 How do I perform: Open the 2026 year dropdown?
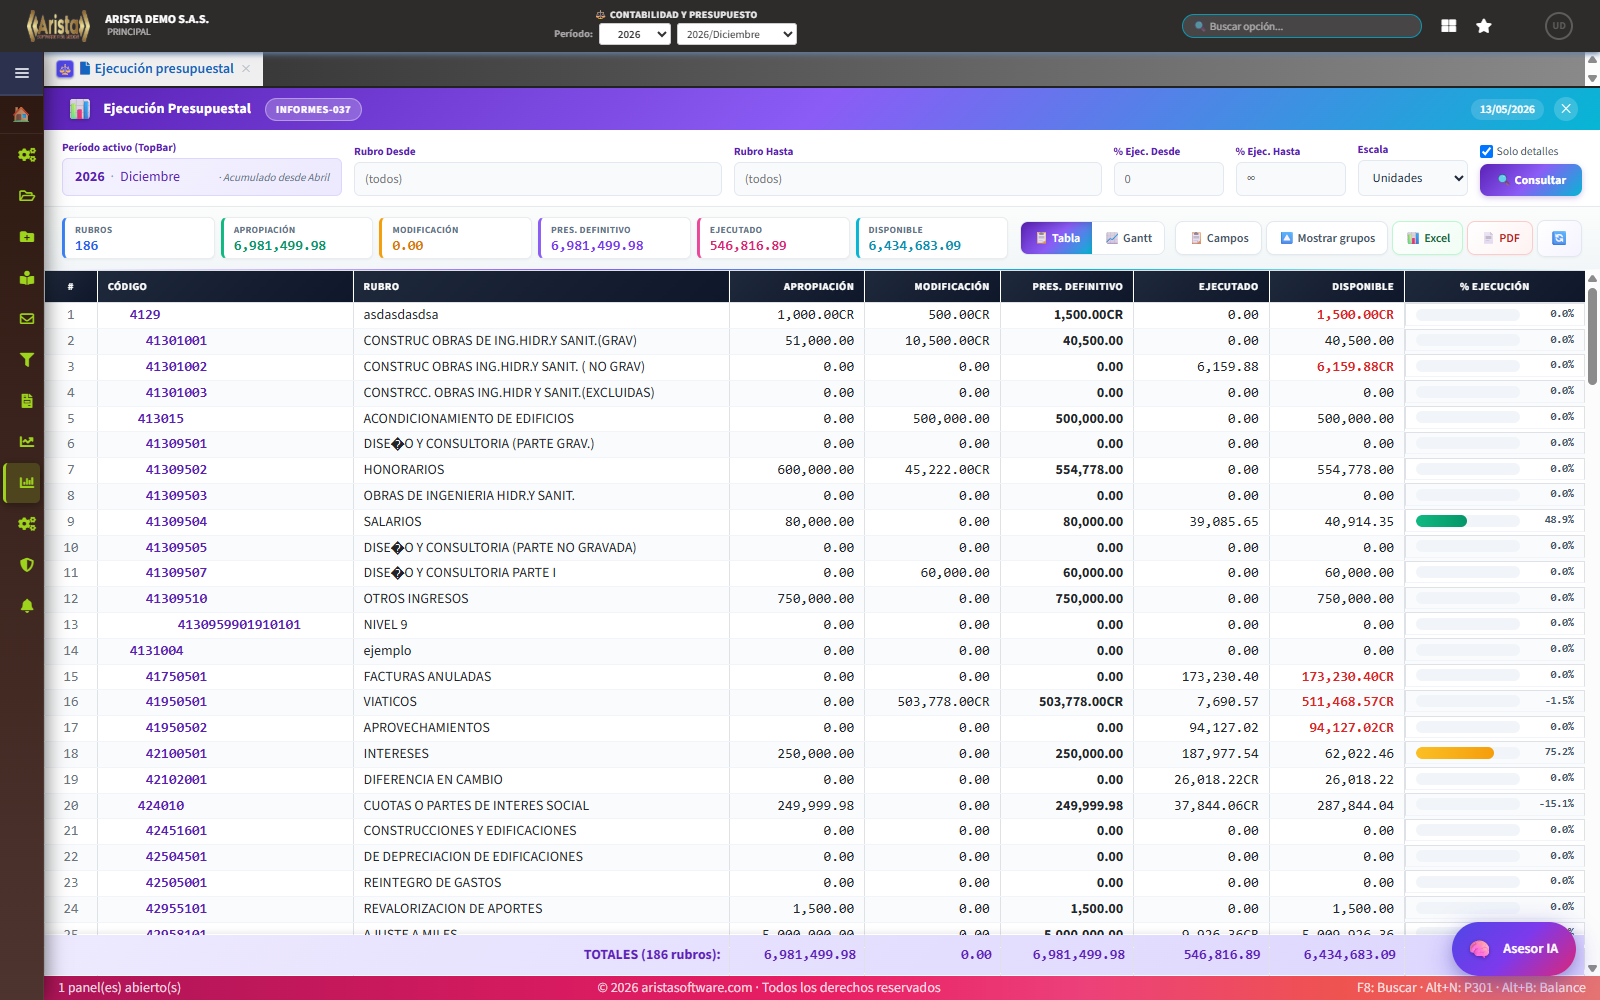click(635, 34)
